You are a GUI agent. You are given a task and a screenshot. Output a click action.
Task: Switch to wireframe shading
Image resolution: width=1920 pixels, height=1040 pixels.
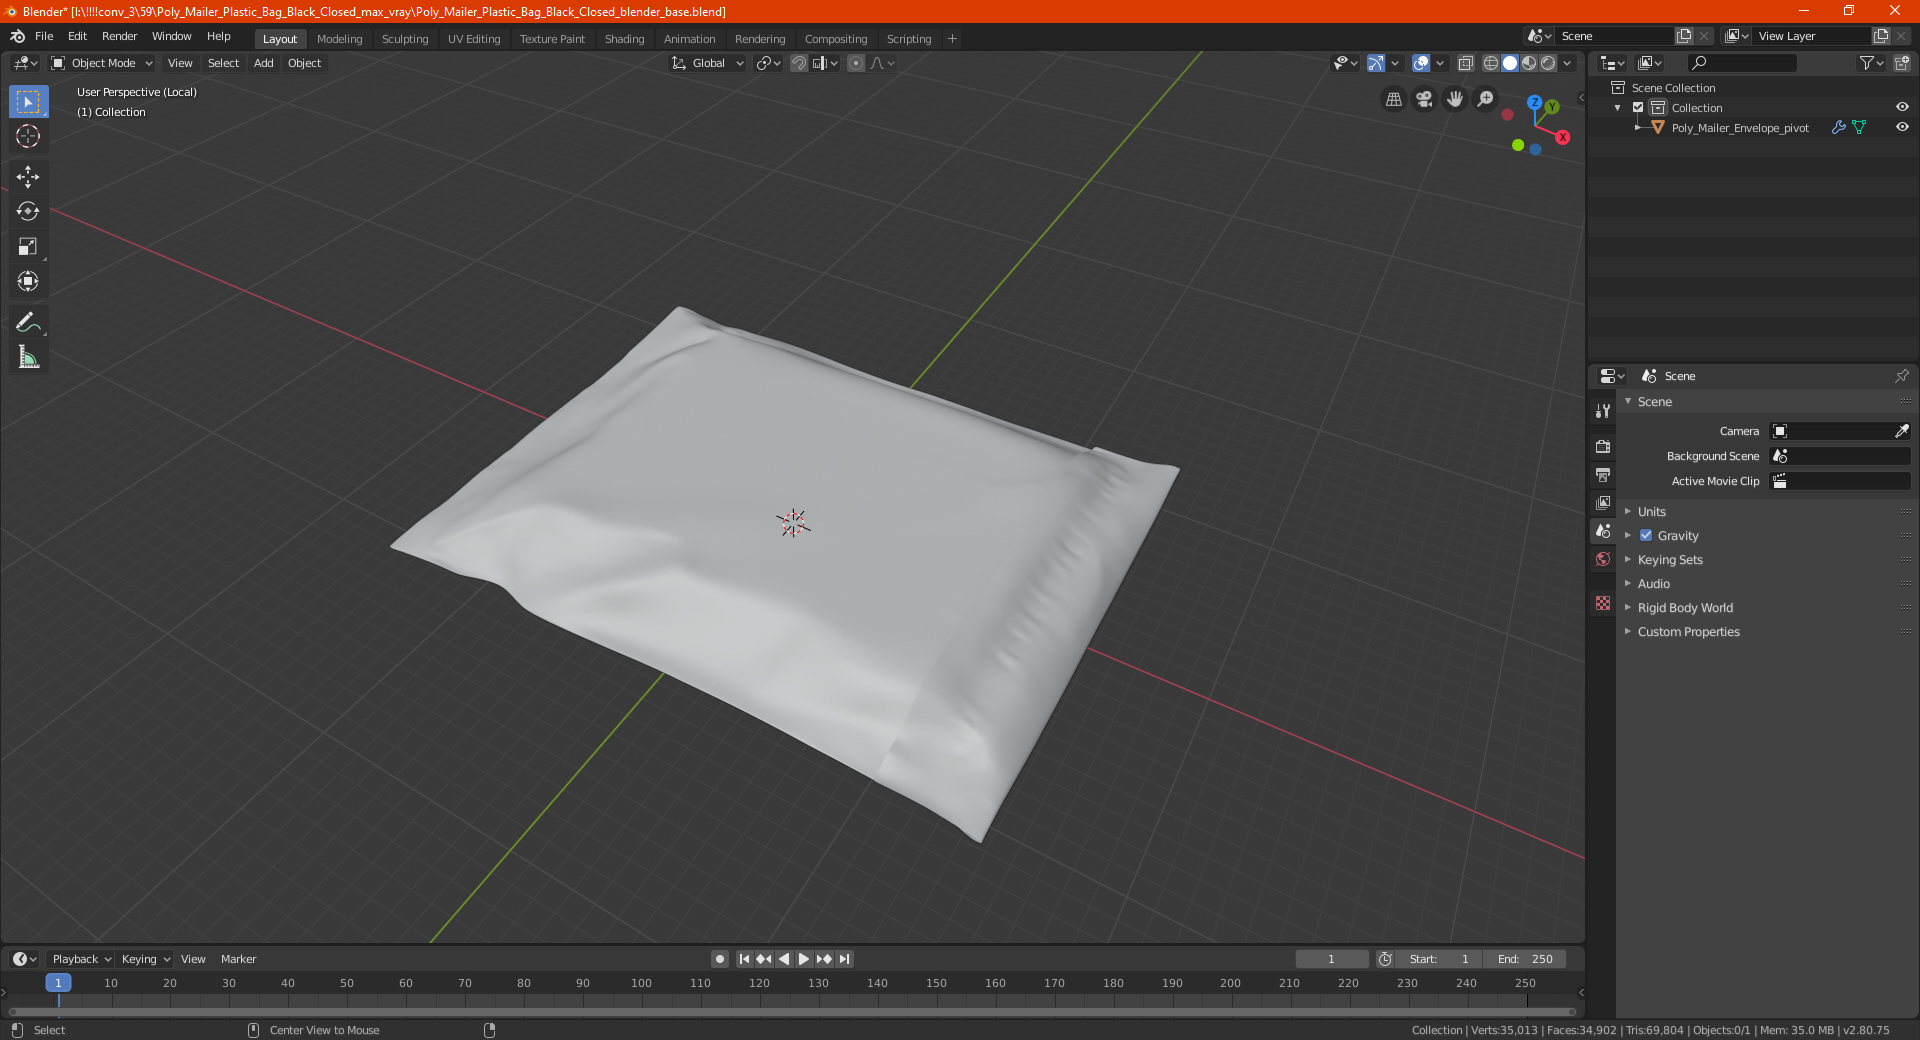pyautogui.click(x=1490, y=63)
